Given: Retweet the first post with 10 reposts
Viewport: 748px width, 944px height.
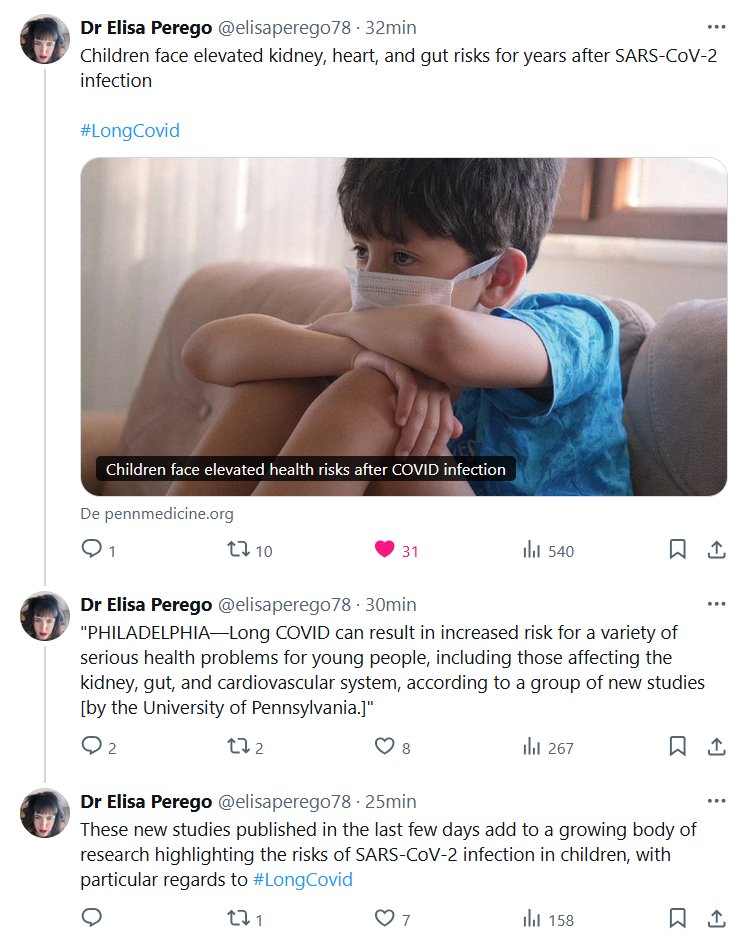Looking at the screenshot, I should tap(239, 550).
